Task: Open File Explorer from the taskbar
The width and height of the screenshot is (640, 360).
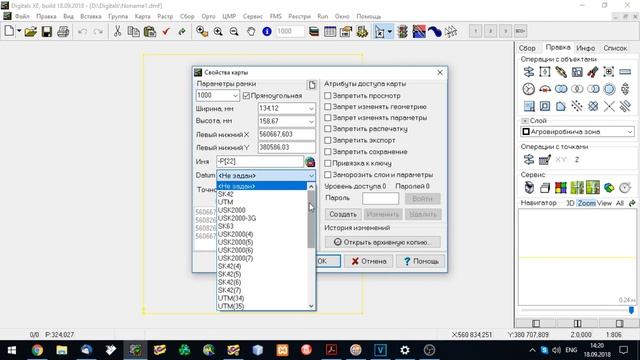Action: pyautogui.click(x=62, y=350)
